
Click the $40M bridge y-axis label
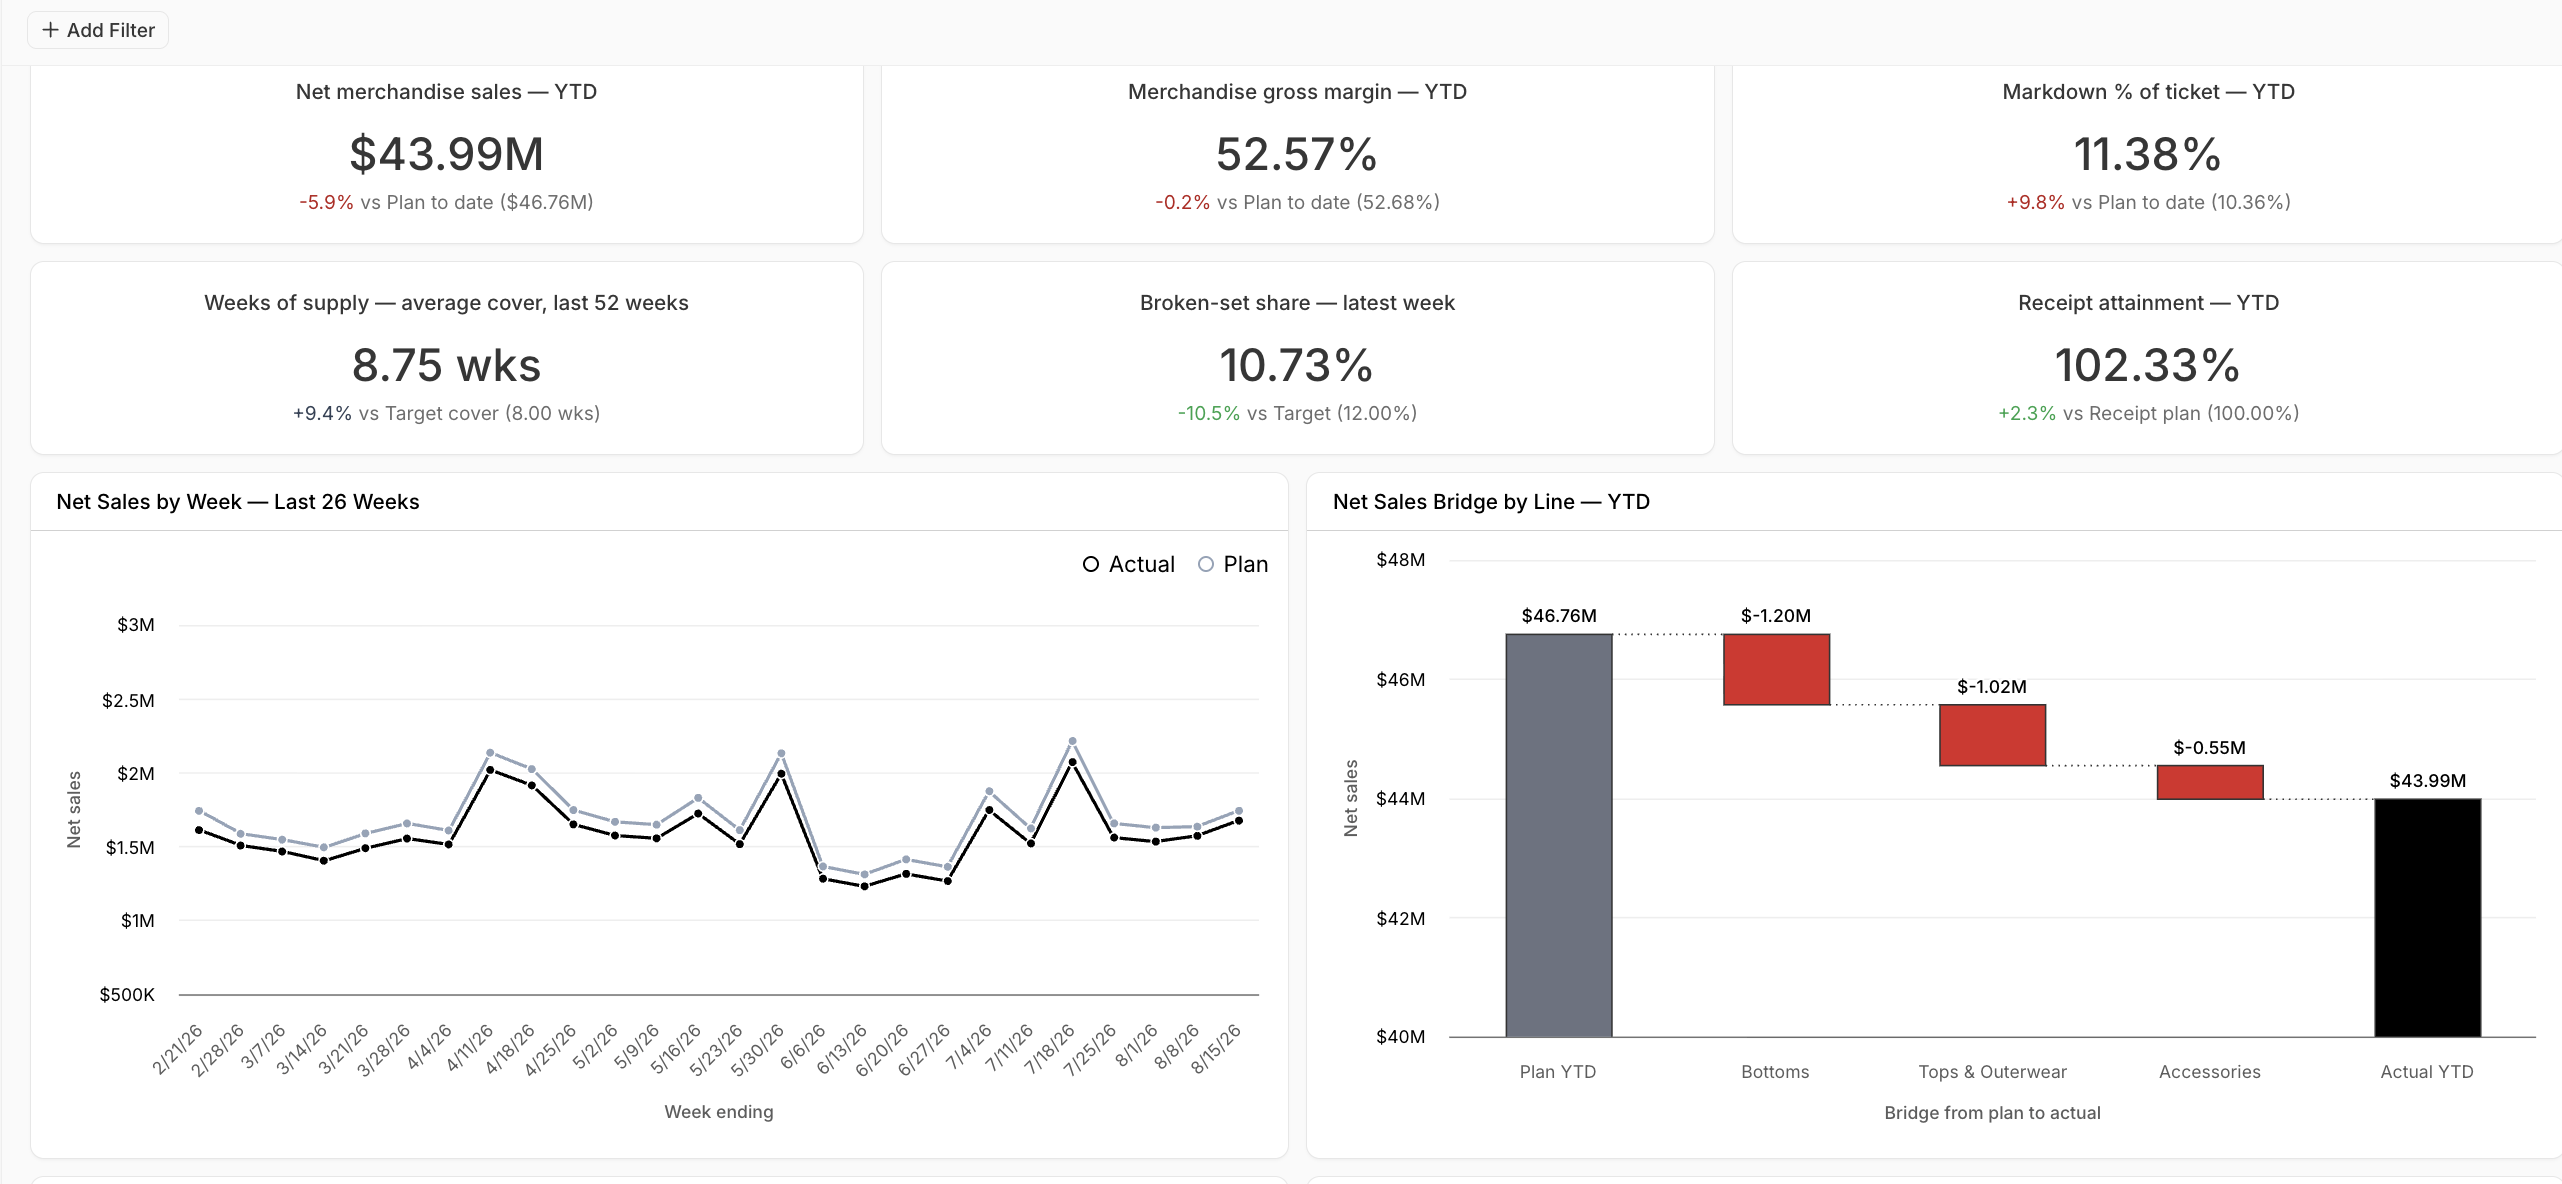1400,1037
